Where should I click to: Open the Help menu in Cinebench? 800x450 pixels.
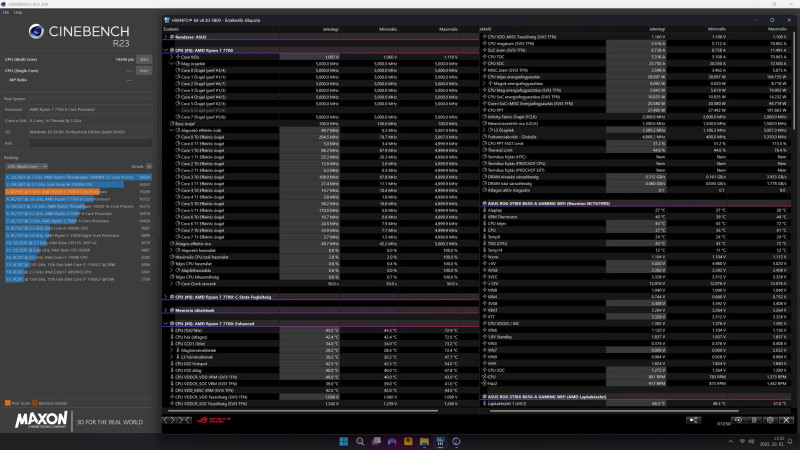[x=18, y=12]
